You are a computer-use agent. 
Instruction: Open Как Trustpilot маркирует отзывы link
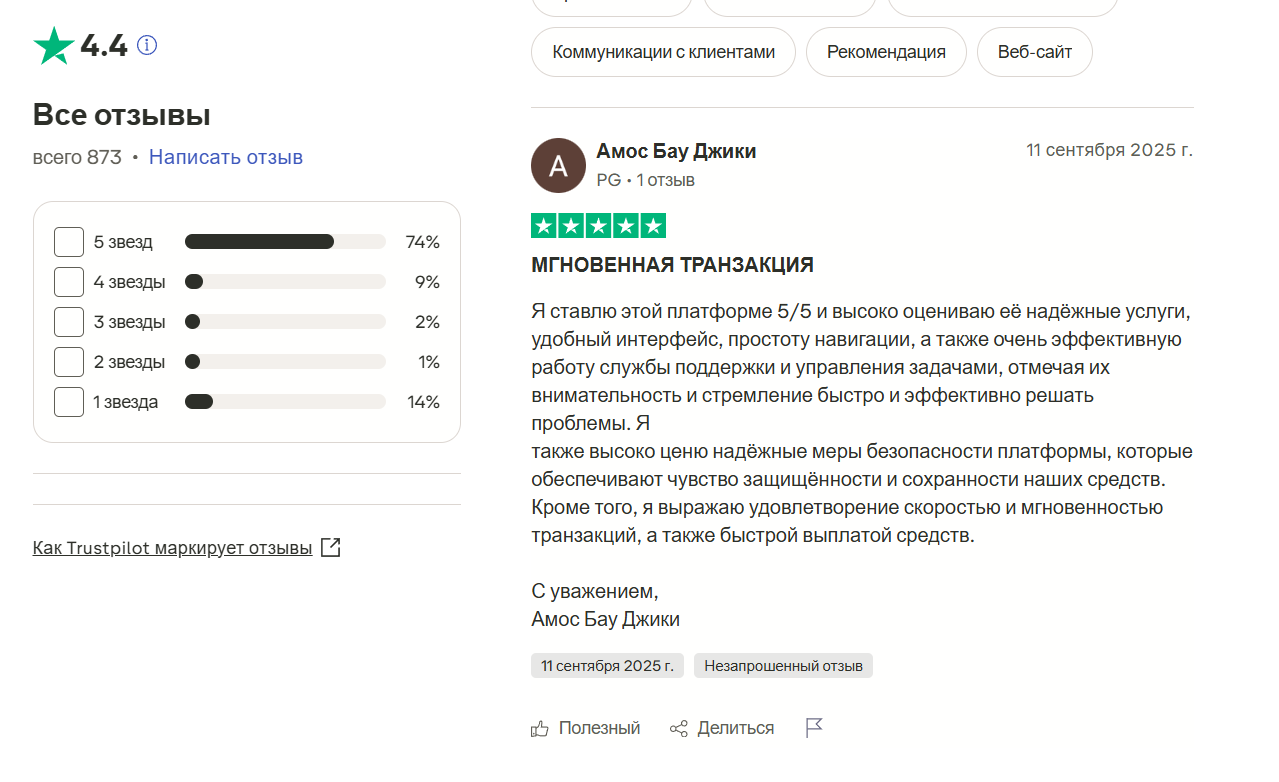point(172,548)
